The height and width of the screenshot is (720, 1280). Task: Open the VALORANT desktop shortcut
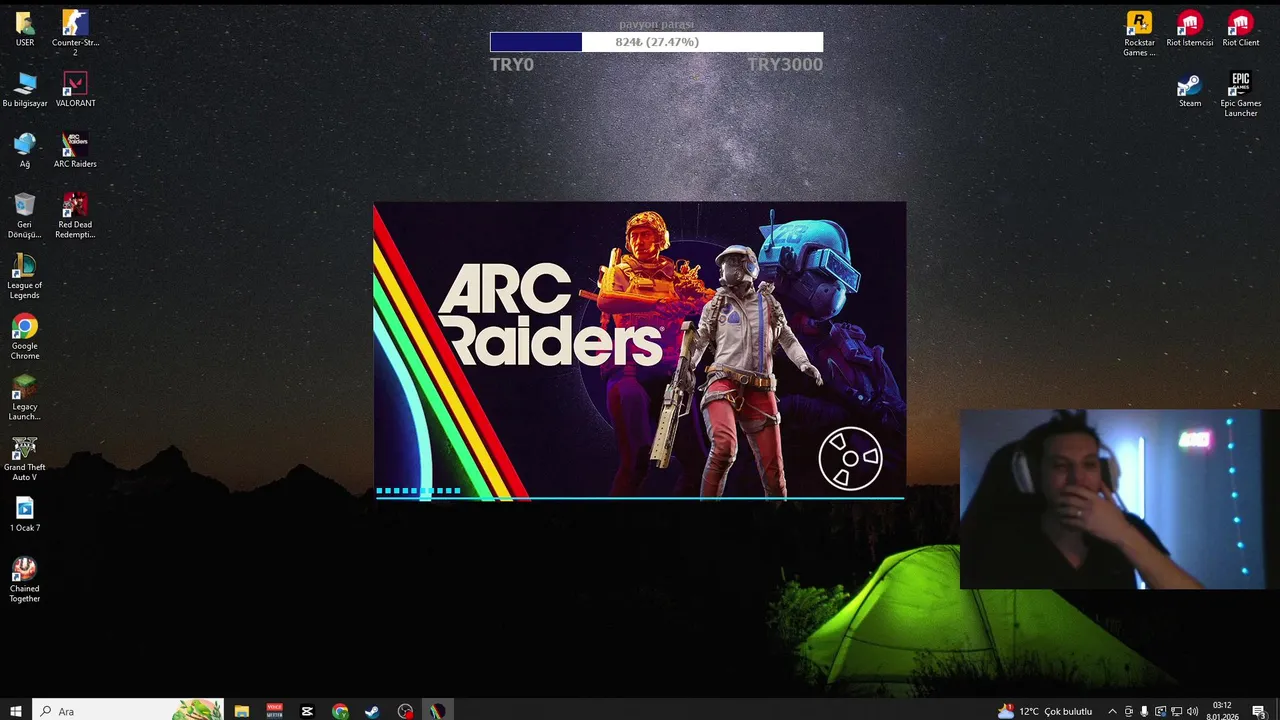[x=75, y=90]
